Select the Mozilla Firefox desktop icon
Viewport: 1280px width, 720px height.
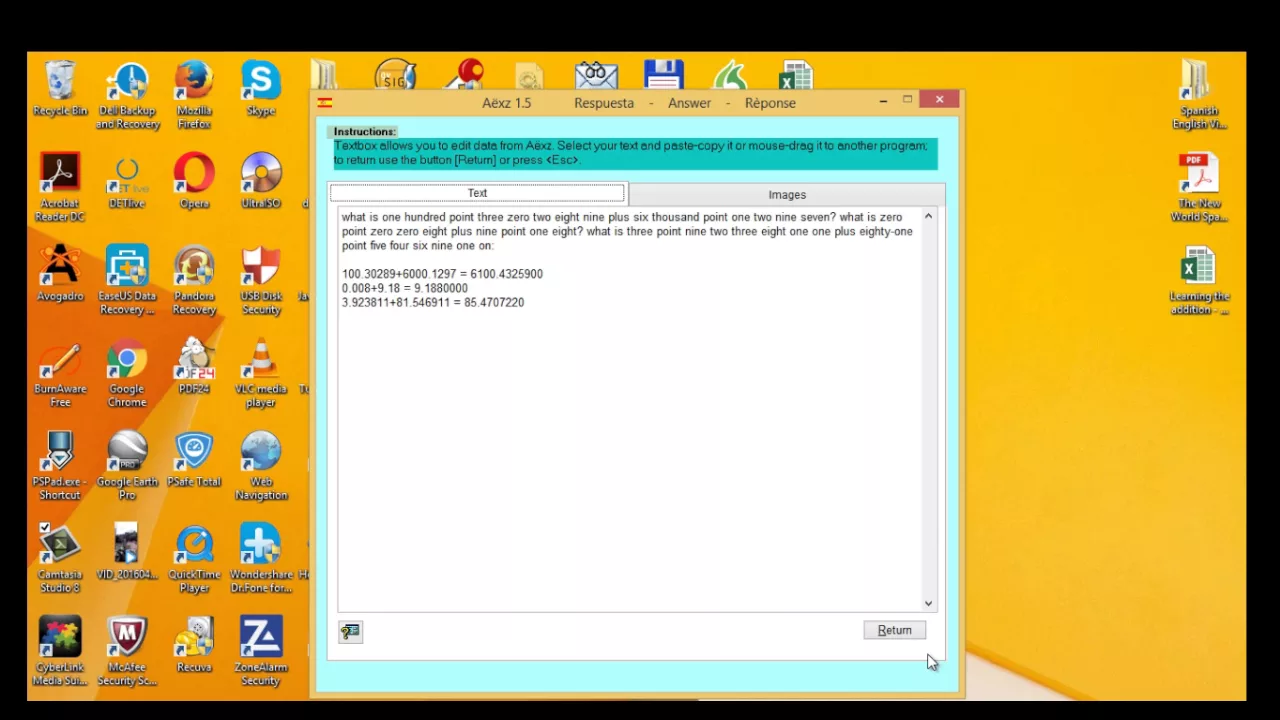[x=194, y=96]
